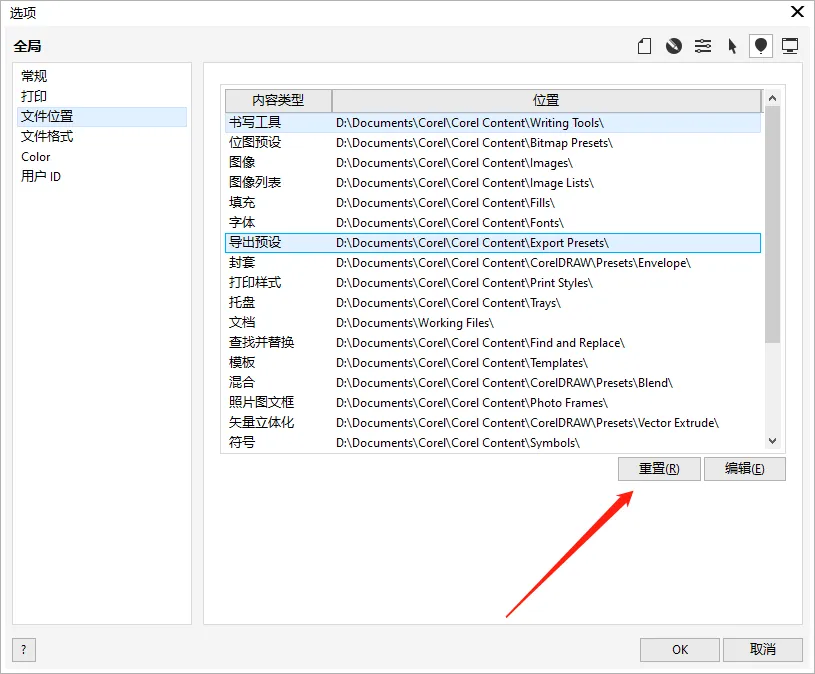
Task: Select 用户 ID in the sidebar
Action: click(41, 176)
